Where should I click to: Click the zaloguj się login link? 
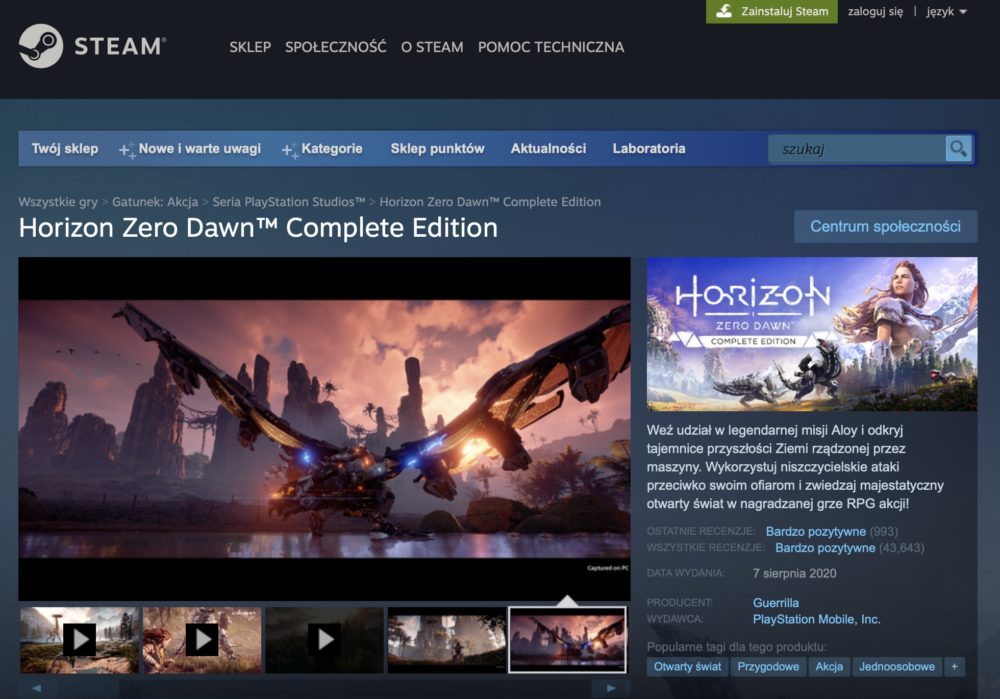tap(875, 11)
